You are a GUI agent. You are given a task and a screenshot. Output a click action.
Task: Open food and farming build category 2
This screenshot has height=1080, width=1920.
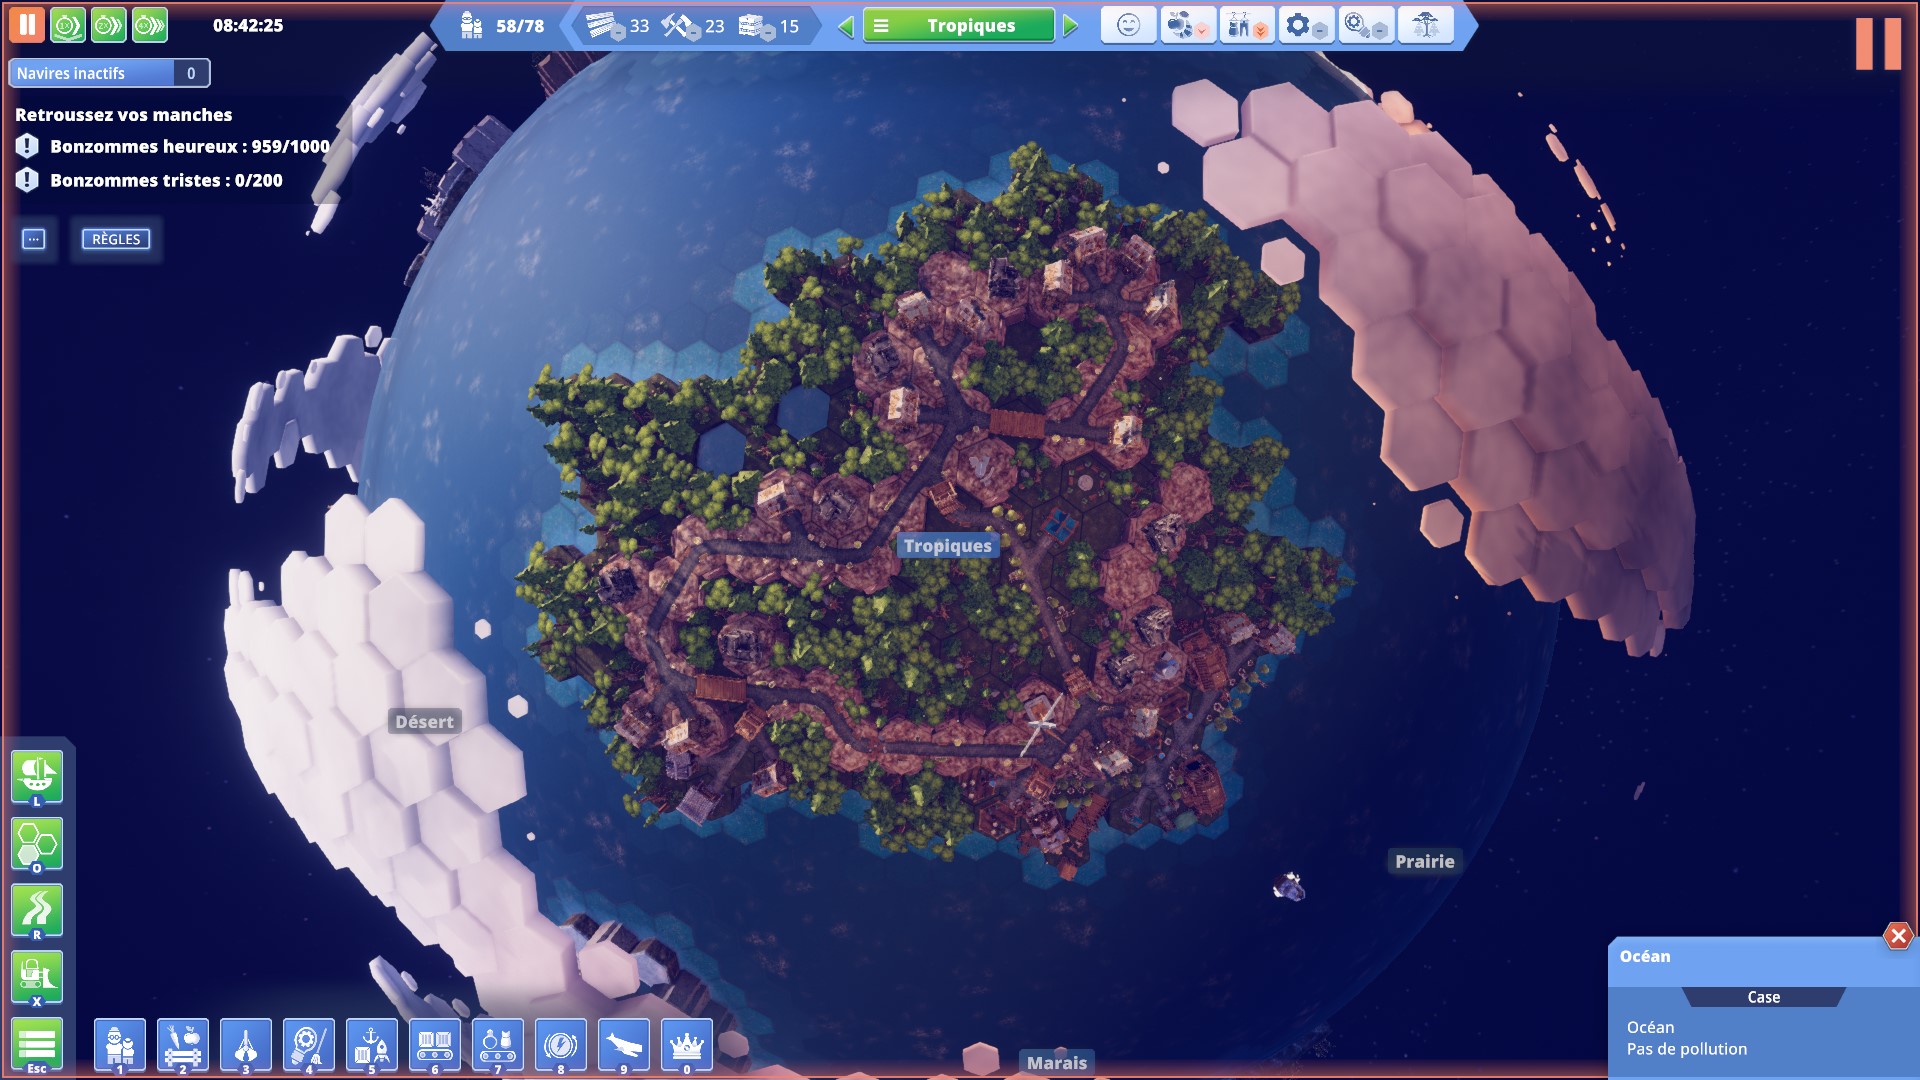(x=183, y=1046)
